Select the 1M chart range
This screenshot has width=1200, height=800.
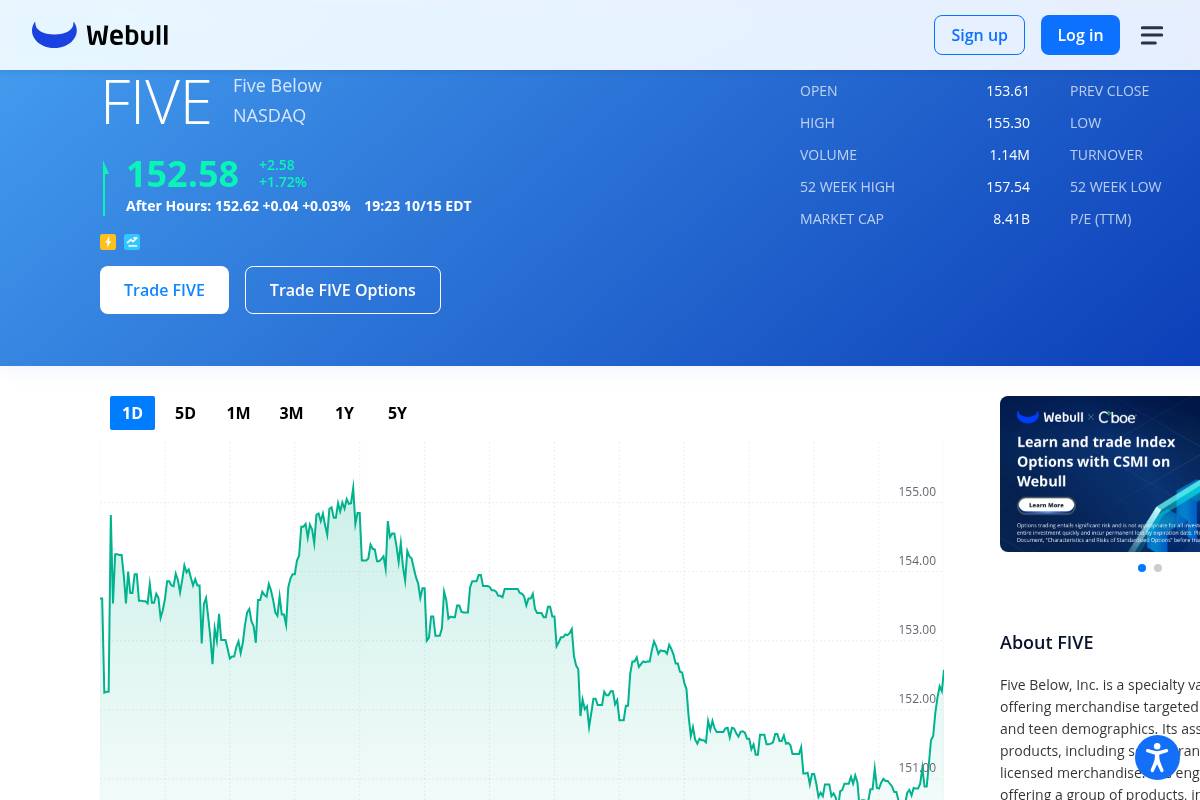point(238,413)
